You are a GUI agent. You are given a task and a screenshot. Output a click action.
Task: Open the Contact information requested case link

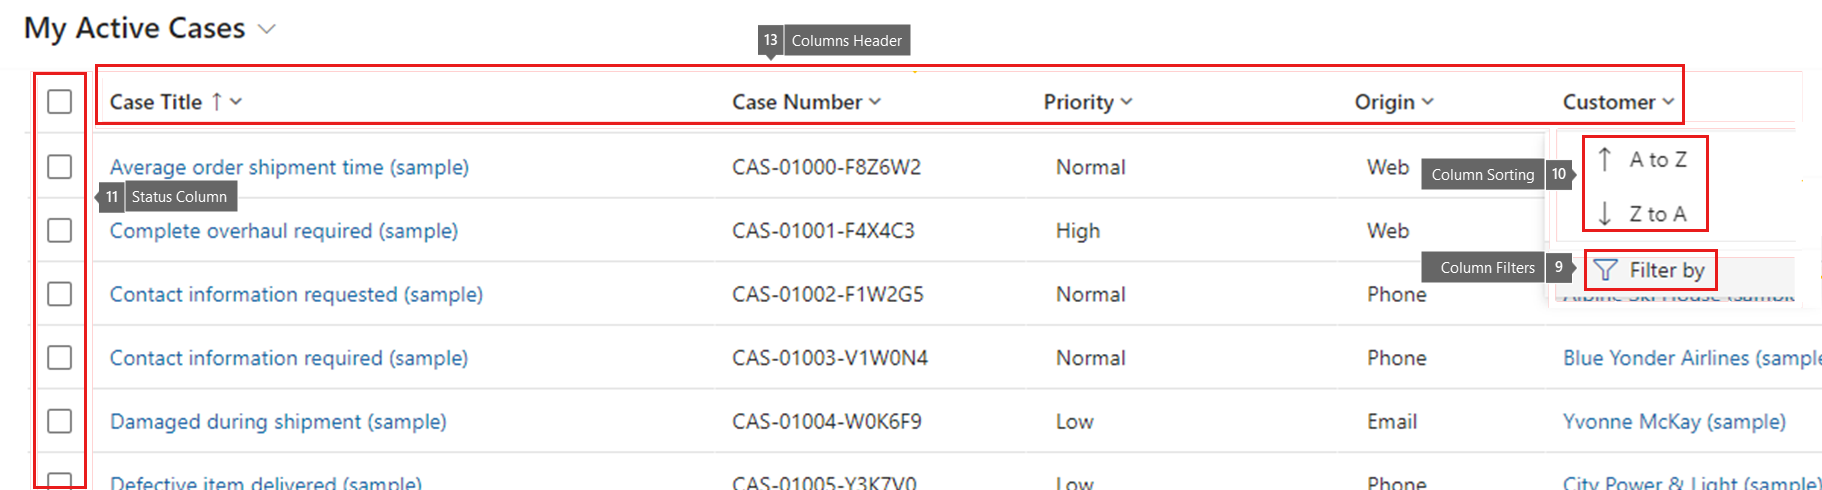296,295
